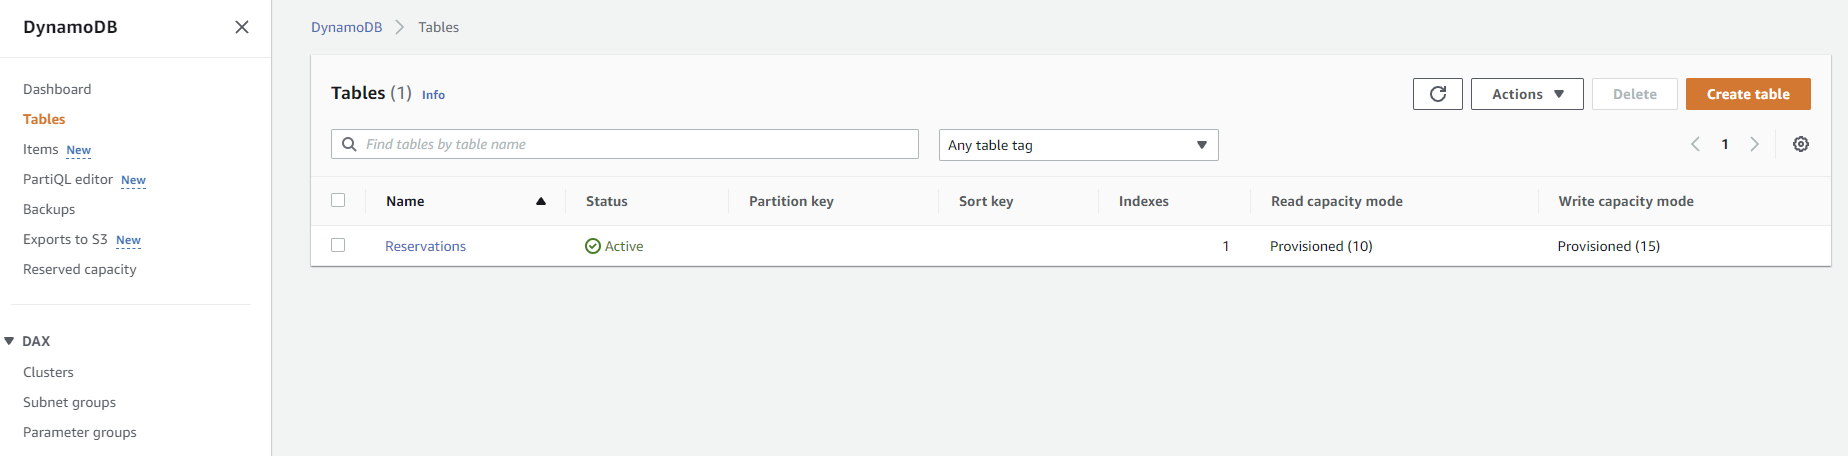Open the Tables Info link
1848x456 pixels.
coord(433,95)
